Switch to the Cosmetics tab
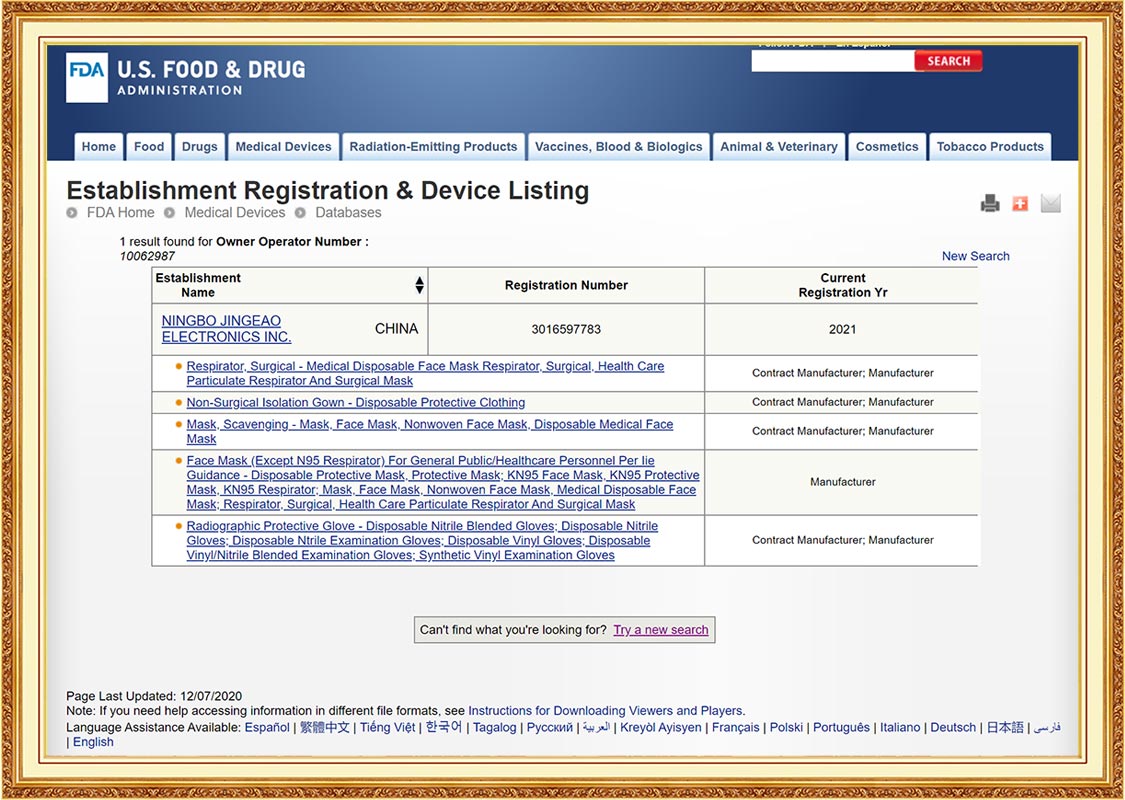Screen dimensions: 1125x800 (x=887, y=146)
